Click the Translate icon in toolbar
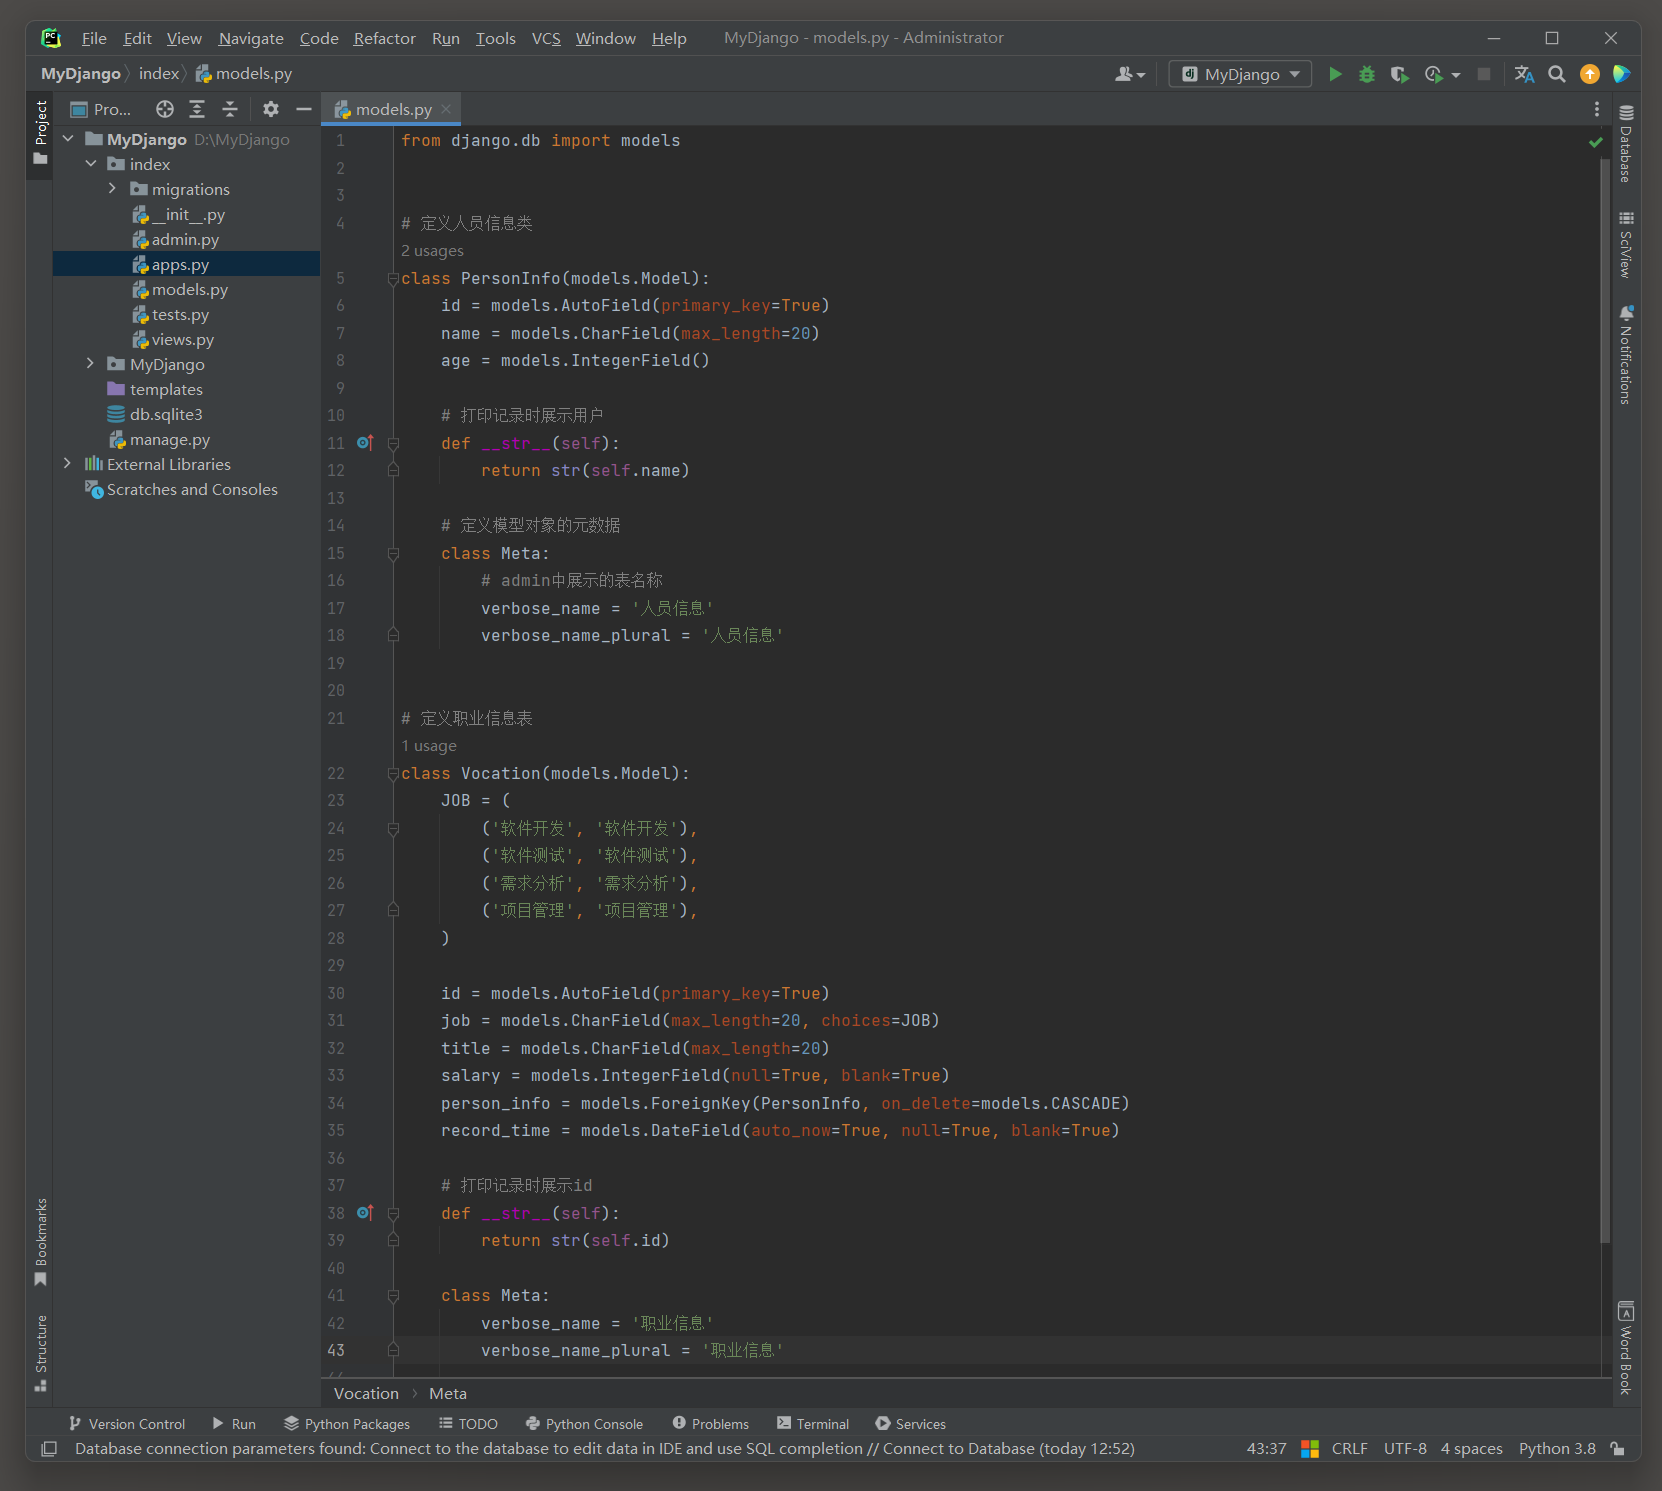Screen dimensions: 1662x1491 click(1524, 74)
